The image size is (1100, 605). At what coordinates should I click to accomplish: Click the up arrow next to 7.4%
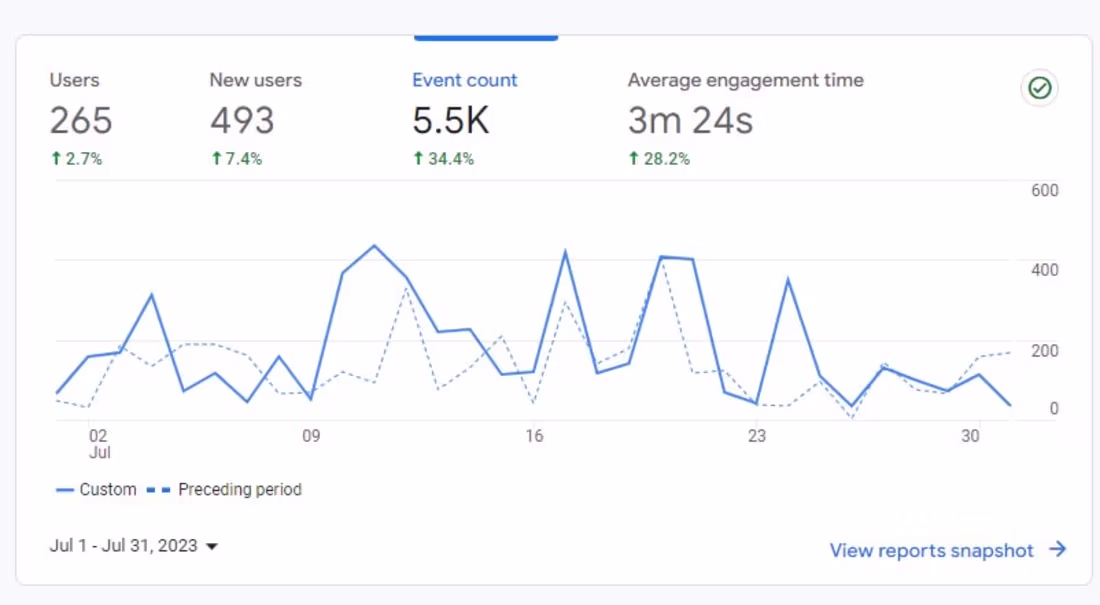click(x=216, y=158)
